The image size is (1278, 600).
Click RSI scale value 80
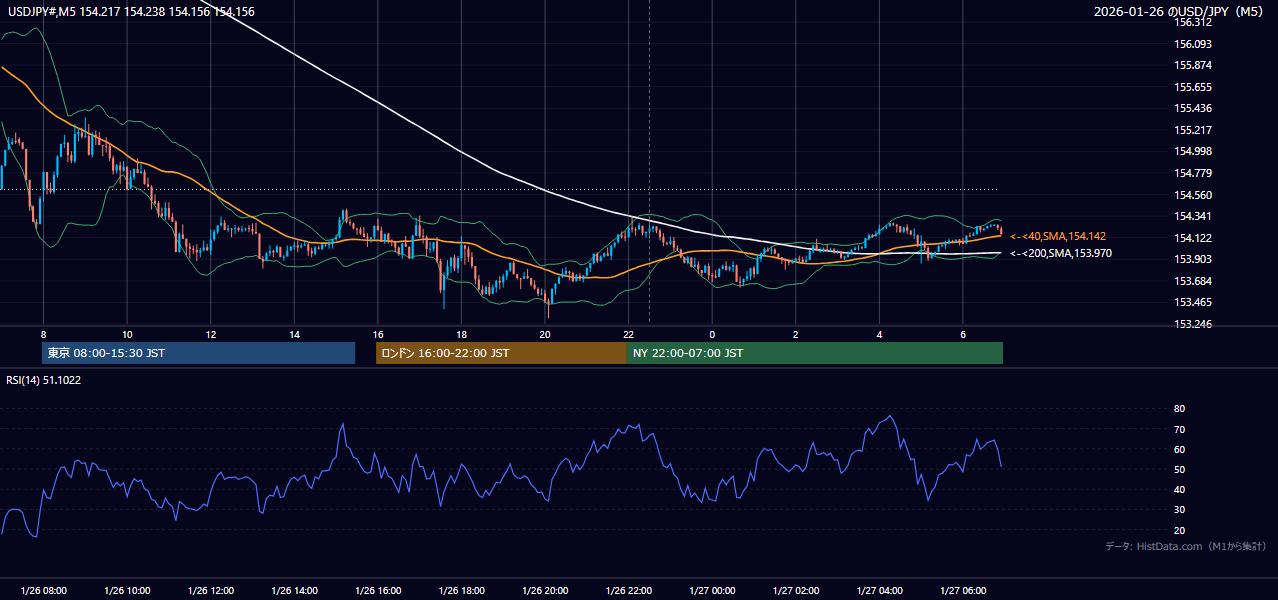[x=1179, y=409]
